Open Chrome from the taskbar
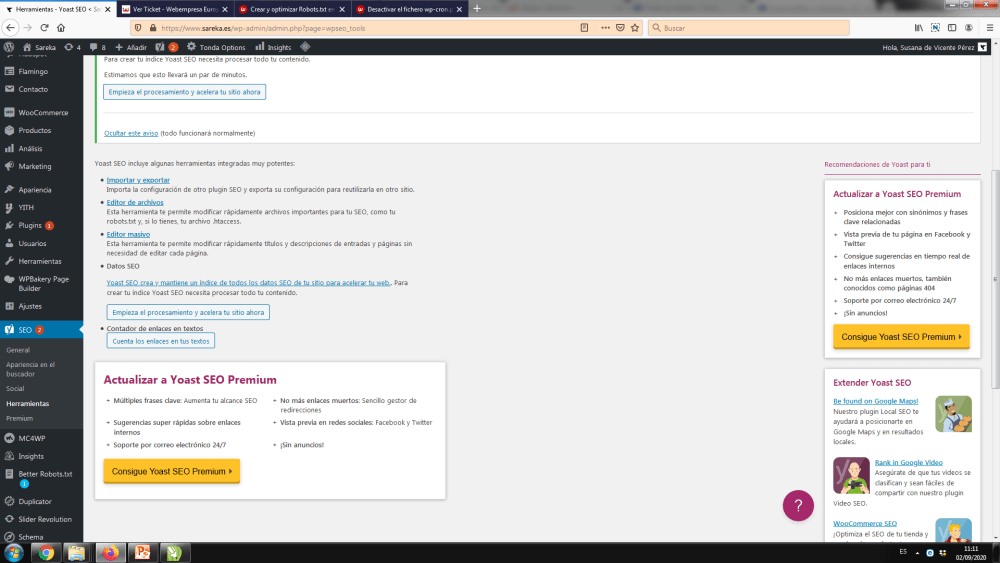 [x=46, y=553]
